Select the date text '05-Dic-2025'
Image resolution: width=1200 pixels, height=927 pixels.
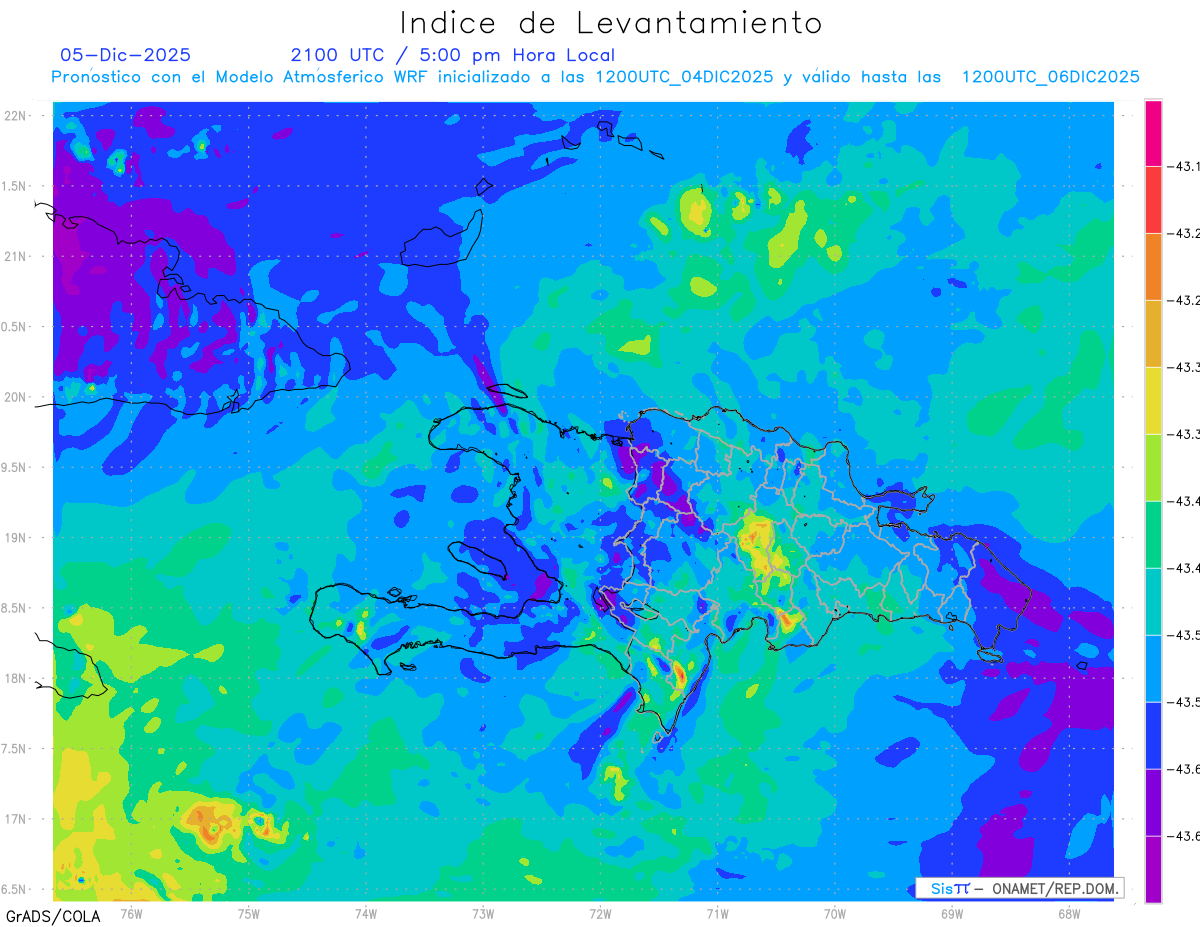point(126,56)
